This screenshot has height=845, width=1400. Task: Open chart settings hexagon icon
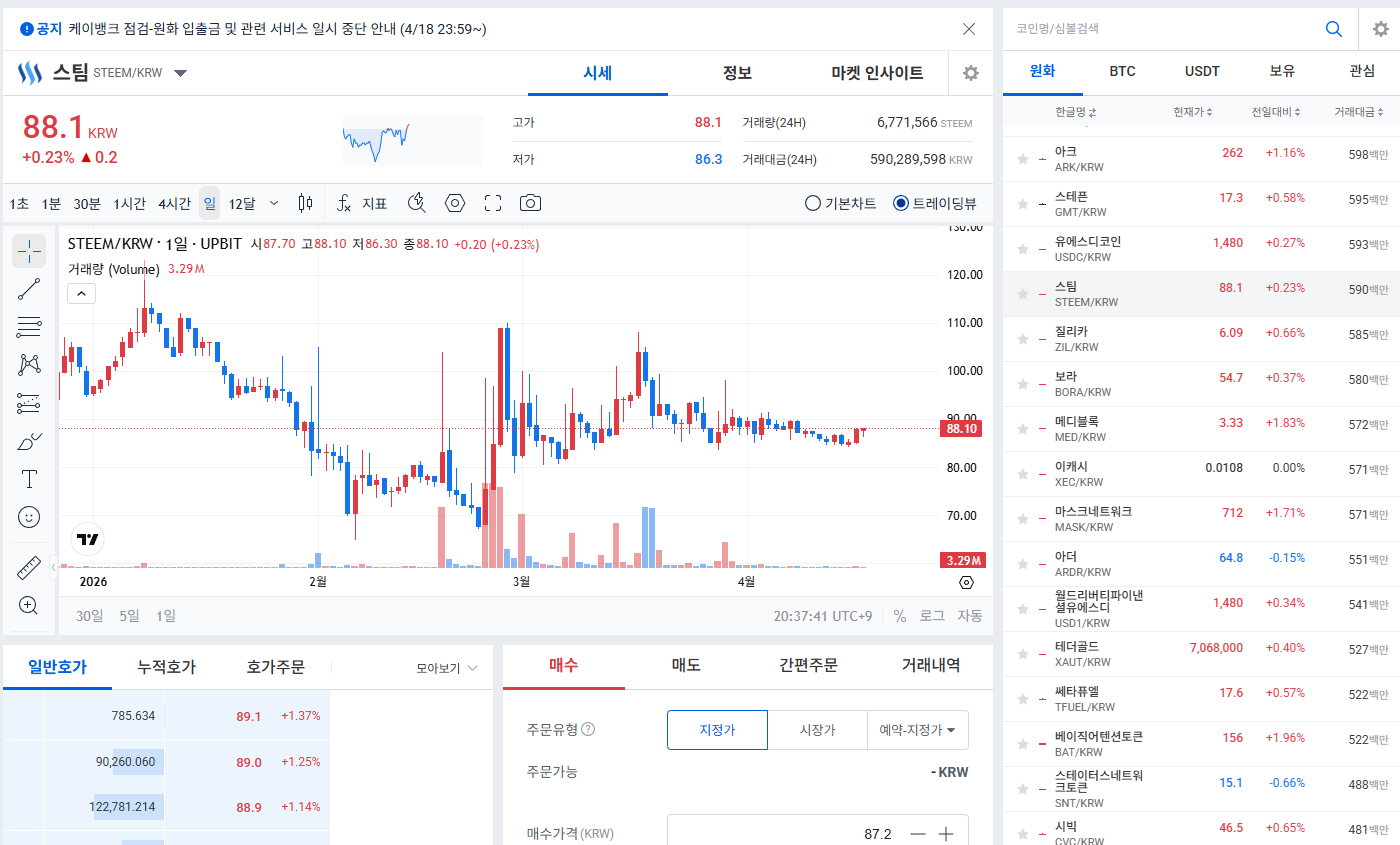point(455,203)
